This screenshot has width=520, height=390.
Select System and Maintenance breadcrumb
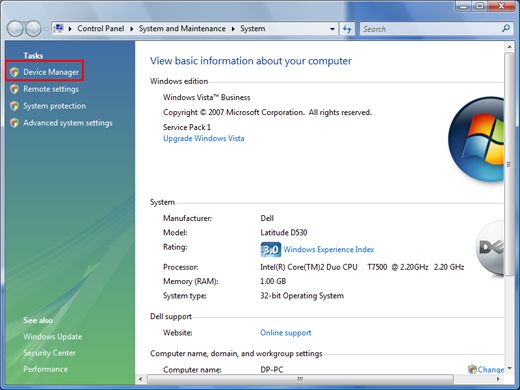tap(182, 29)
